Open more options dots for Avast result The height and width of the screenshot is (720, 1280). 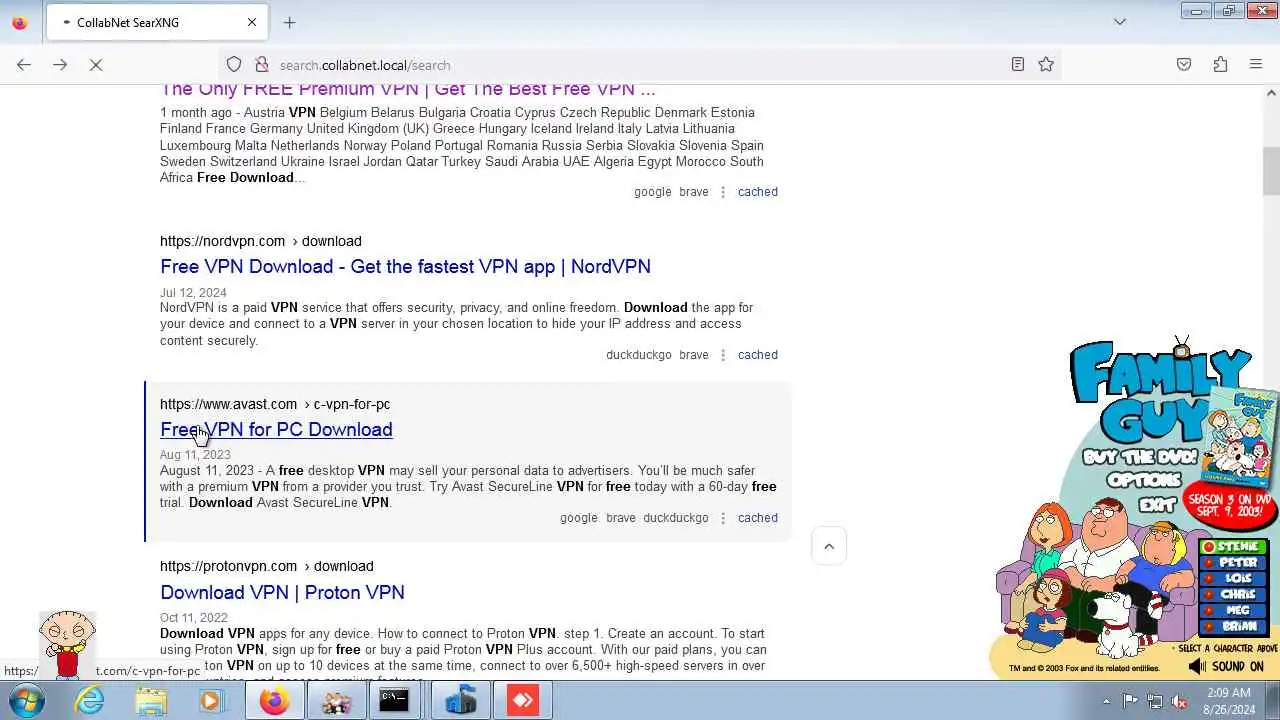pos(723,518)
